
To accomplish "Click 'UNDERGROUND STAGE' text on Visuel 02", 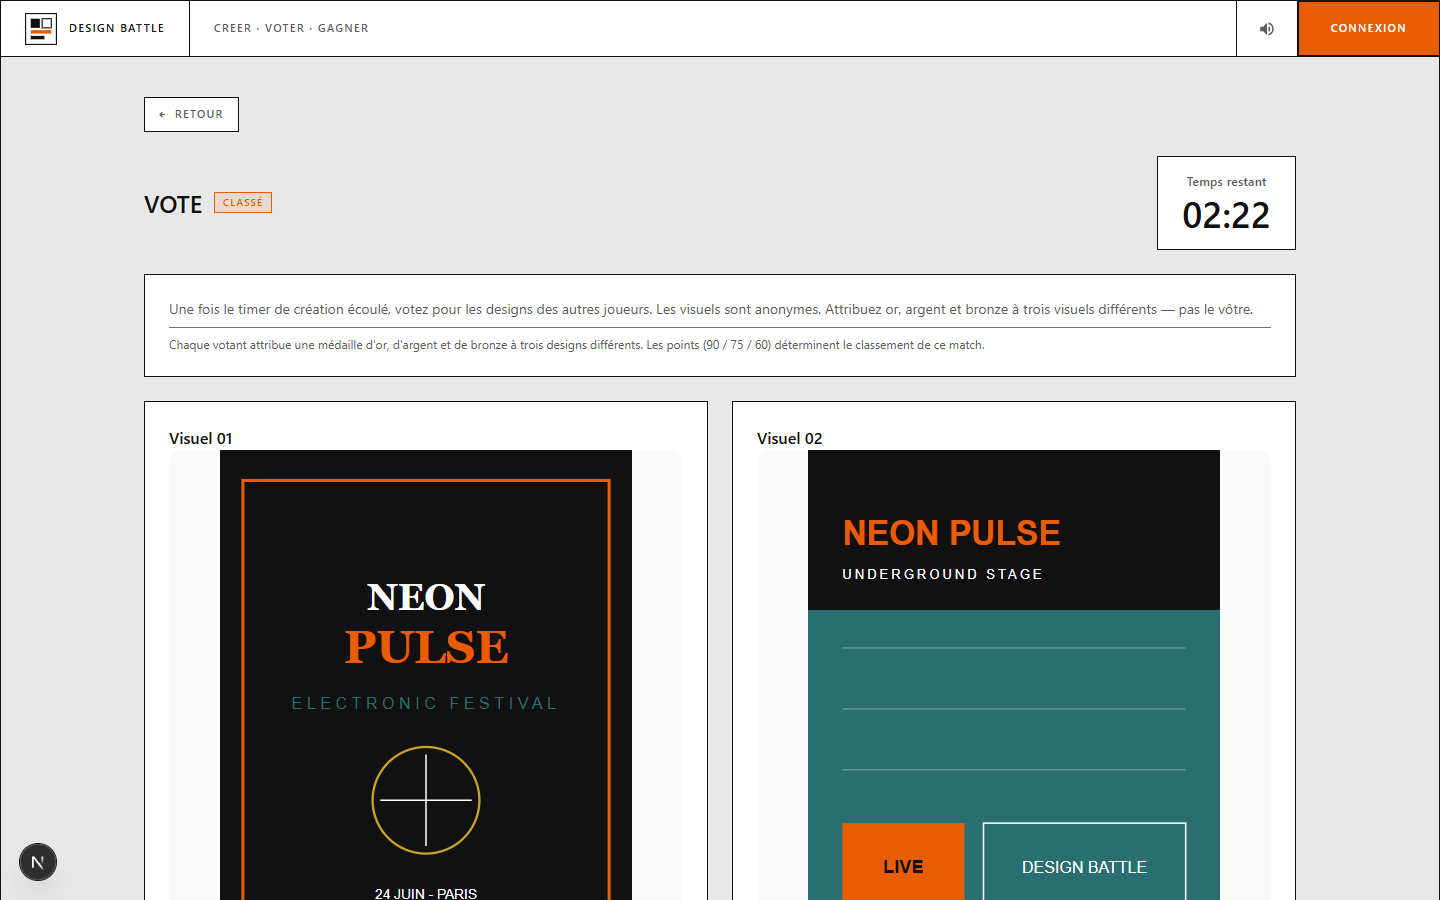I will [942, 574].
